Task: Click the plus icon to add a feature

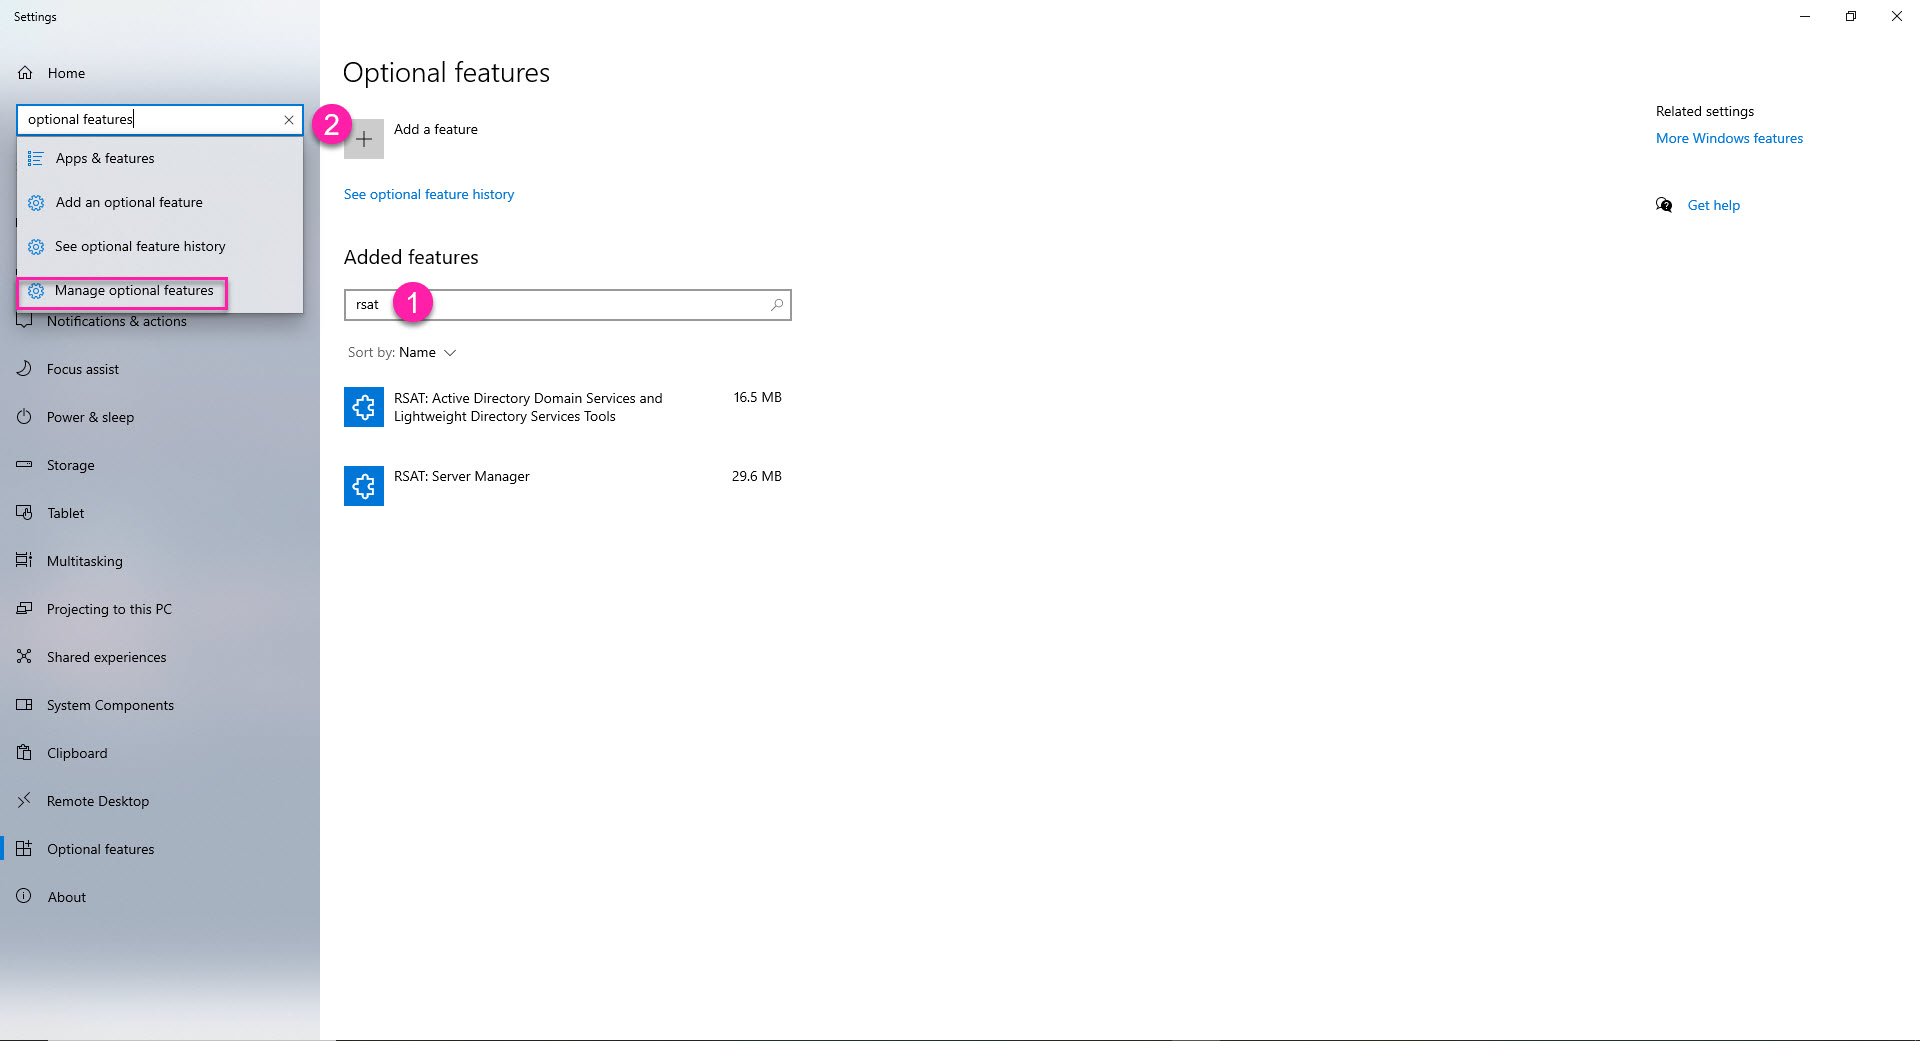Action: click(364, 140)
